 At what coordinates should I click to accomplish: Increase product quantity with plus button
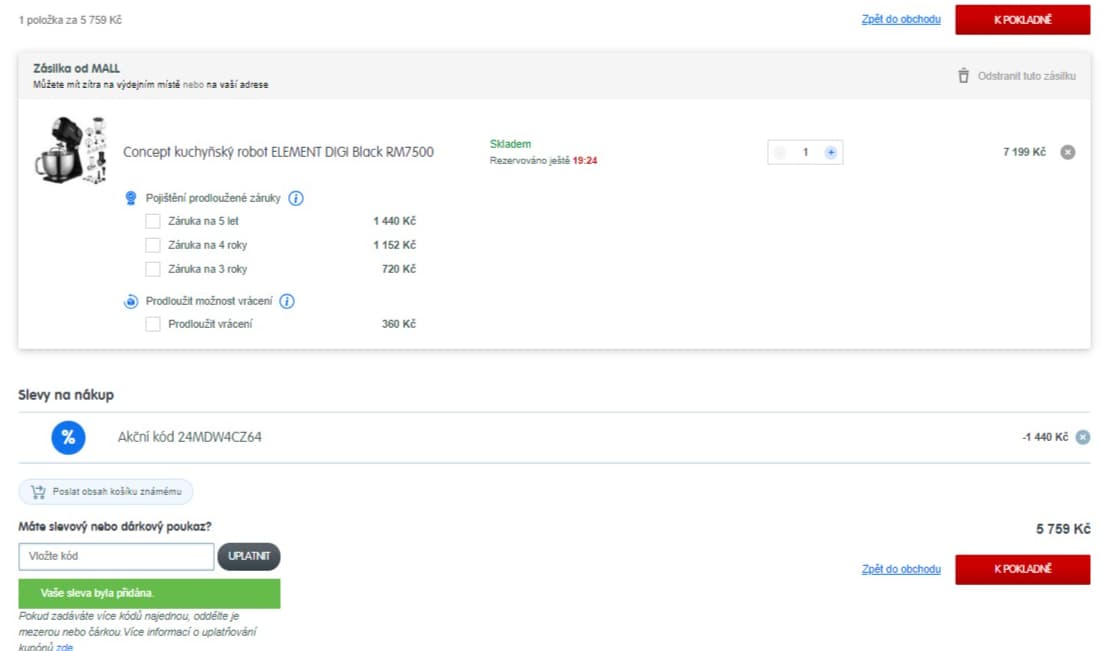pyautogui.click(x=831, y=152)
